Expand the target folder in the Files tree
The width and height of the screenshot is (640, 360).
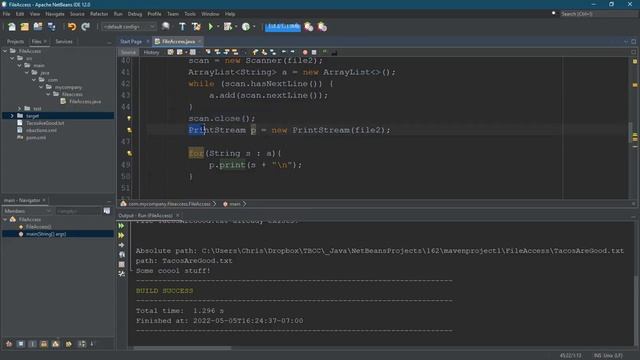click(x=12, y=116)
